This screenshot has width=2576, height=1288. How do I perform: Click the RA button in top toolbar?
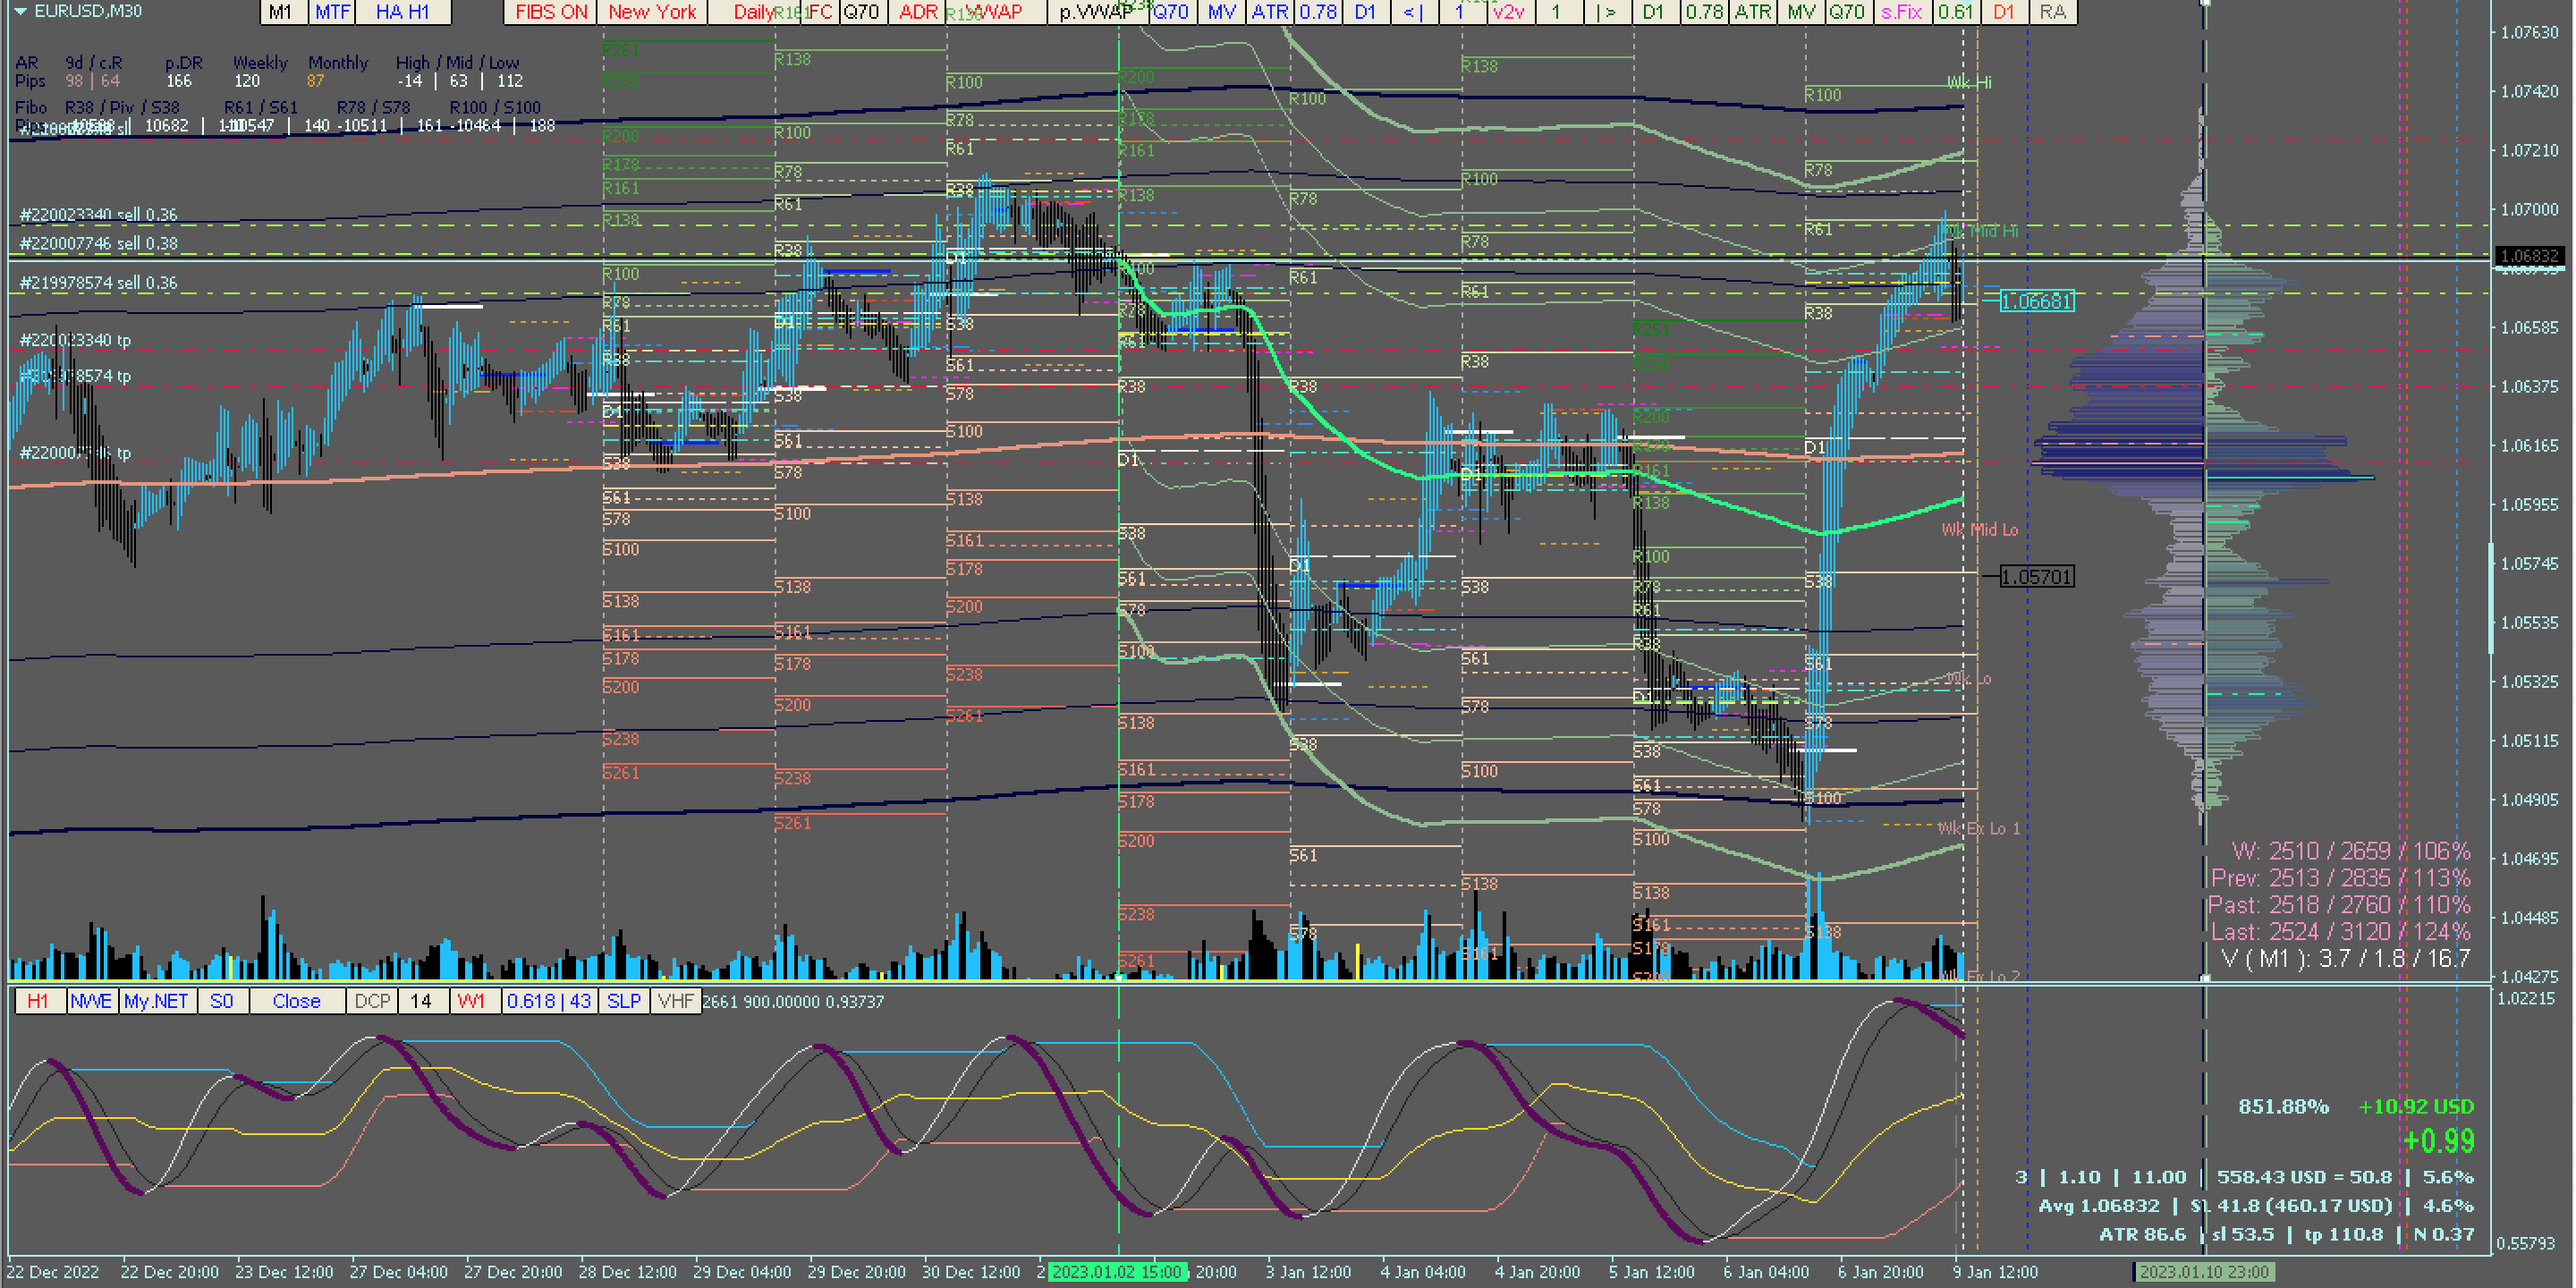coord(2052,12)
